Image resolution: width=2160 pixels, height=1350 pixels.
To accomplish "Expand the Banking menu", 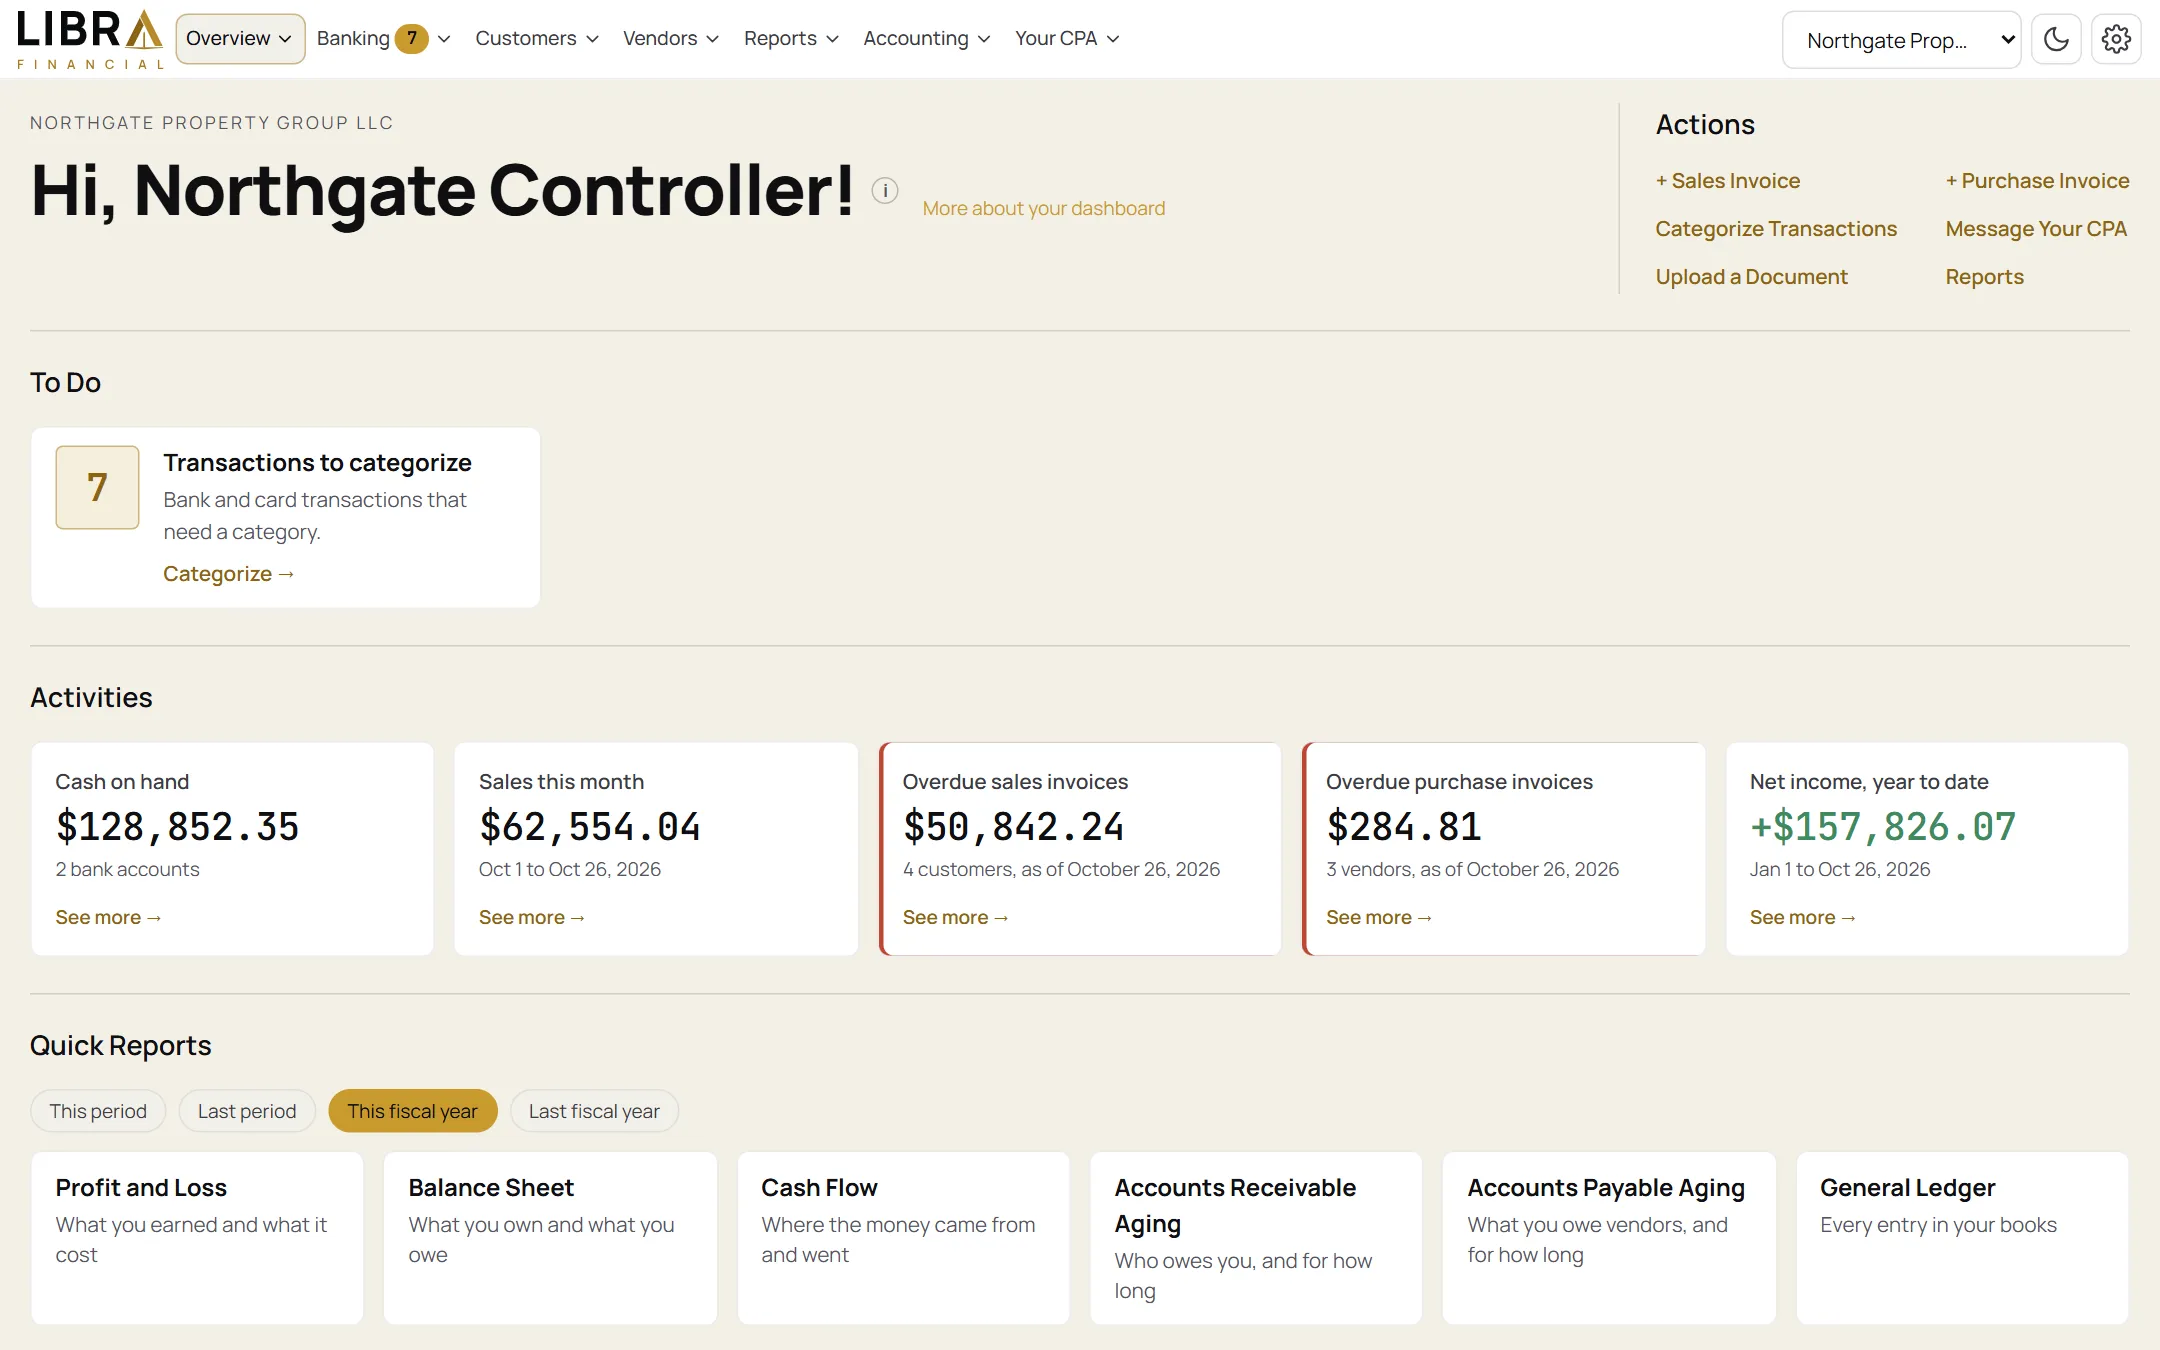I will click(x=384, y=38).
